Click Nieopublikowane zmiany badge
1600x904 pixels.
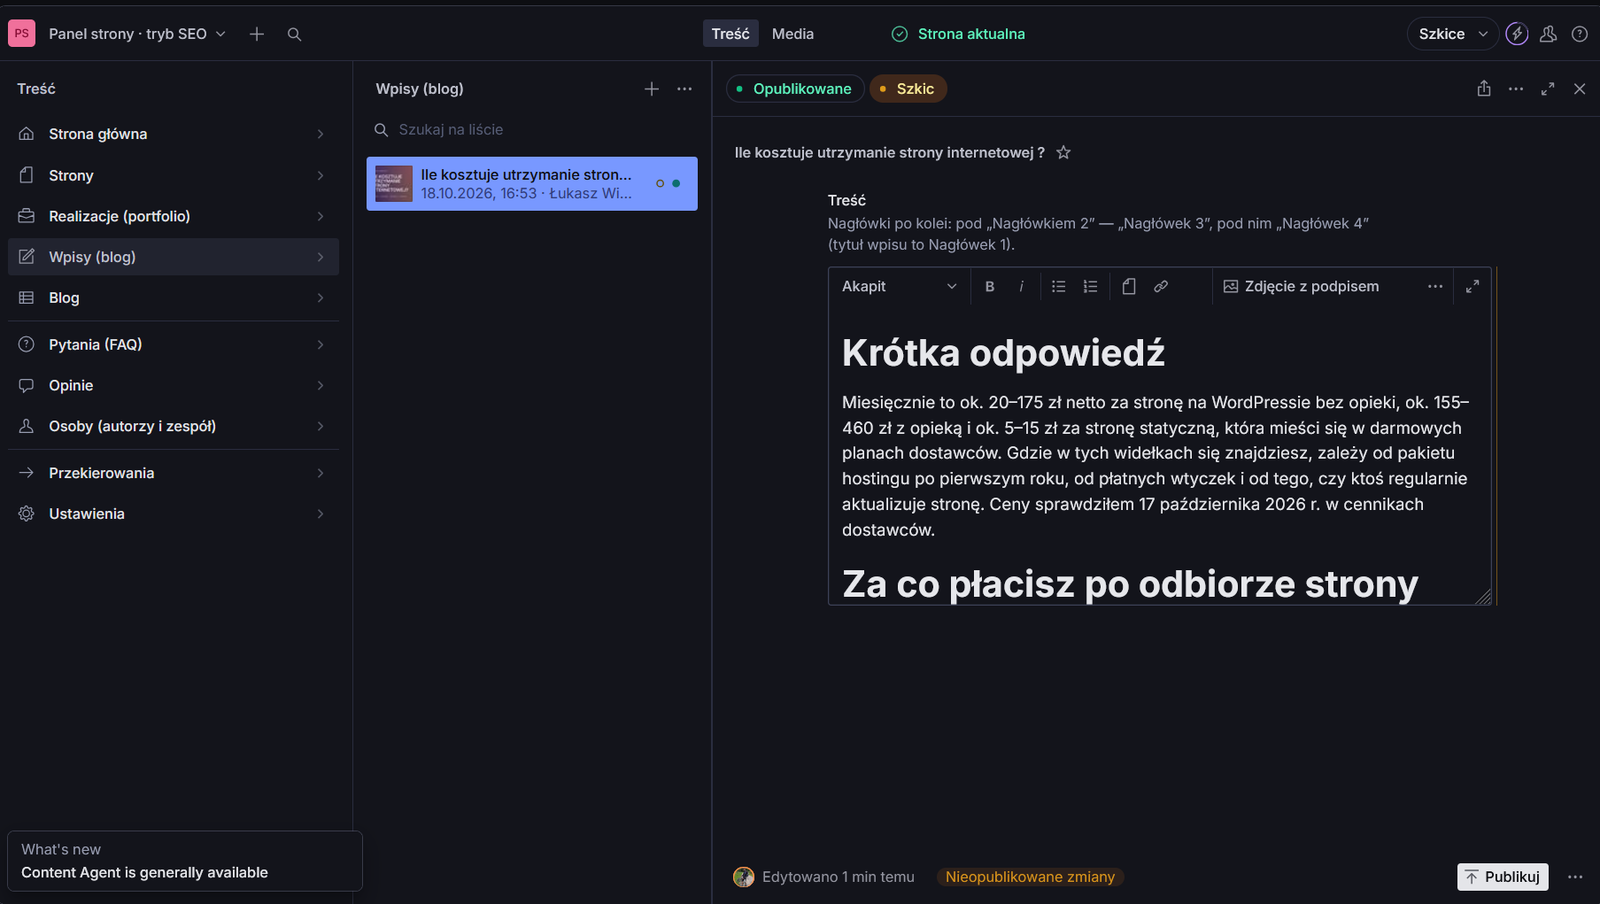click(x=1030, y=877)
